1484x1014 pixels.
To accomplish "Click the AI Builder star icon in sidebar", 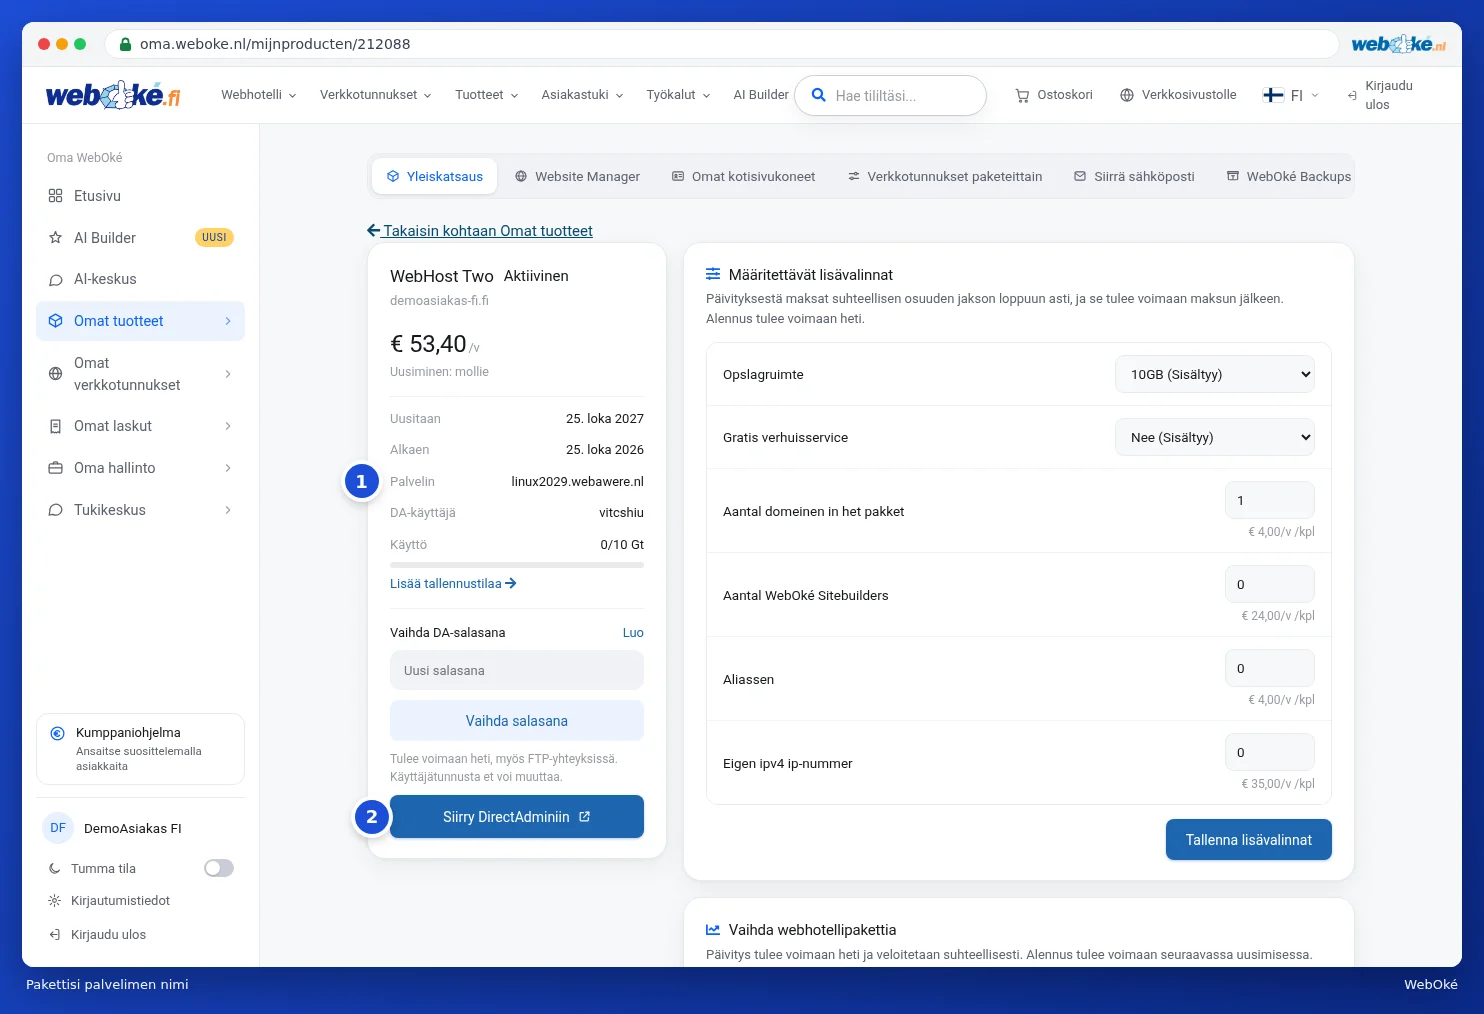I will click(55, 238).
